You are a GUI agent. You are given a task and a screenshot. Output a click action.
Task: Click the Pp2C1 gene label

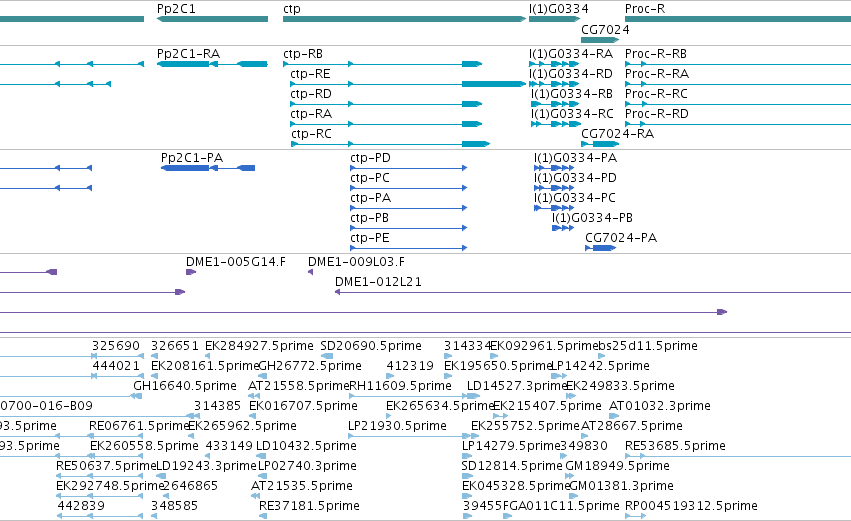pyautogui.click(x=176, y=9)
